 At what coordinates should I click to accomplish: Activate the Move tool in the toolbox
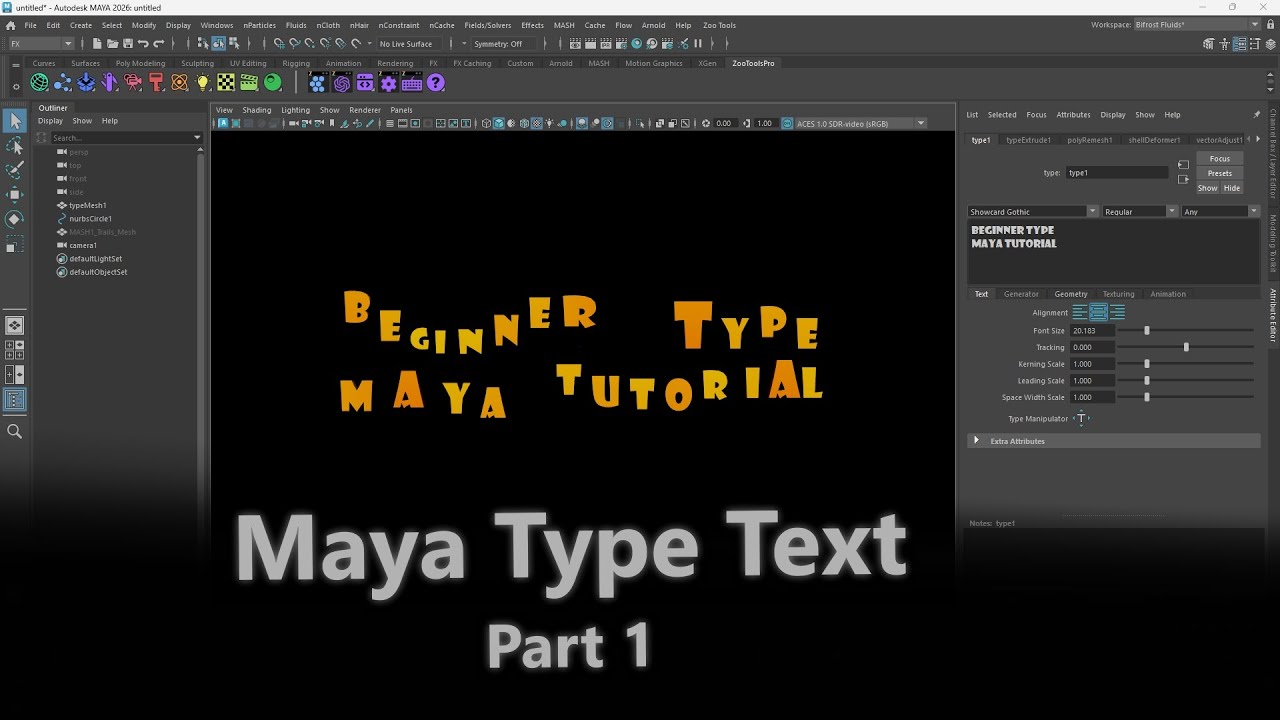pos(15,194)
